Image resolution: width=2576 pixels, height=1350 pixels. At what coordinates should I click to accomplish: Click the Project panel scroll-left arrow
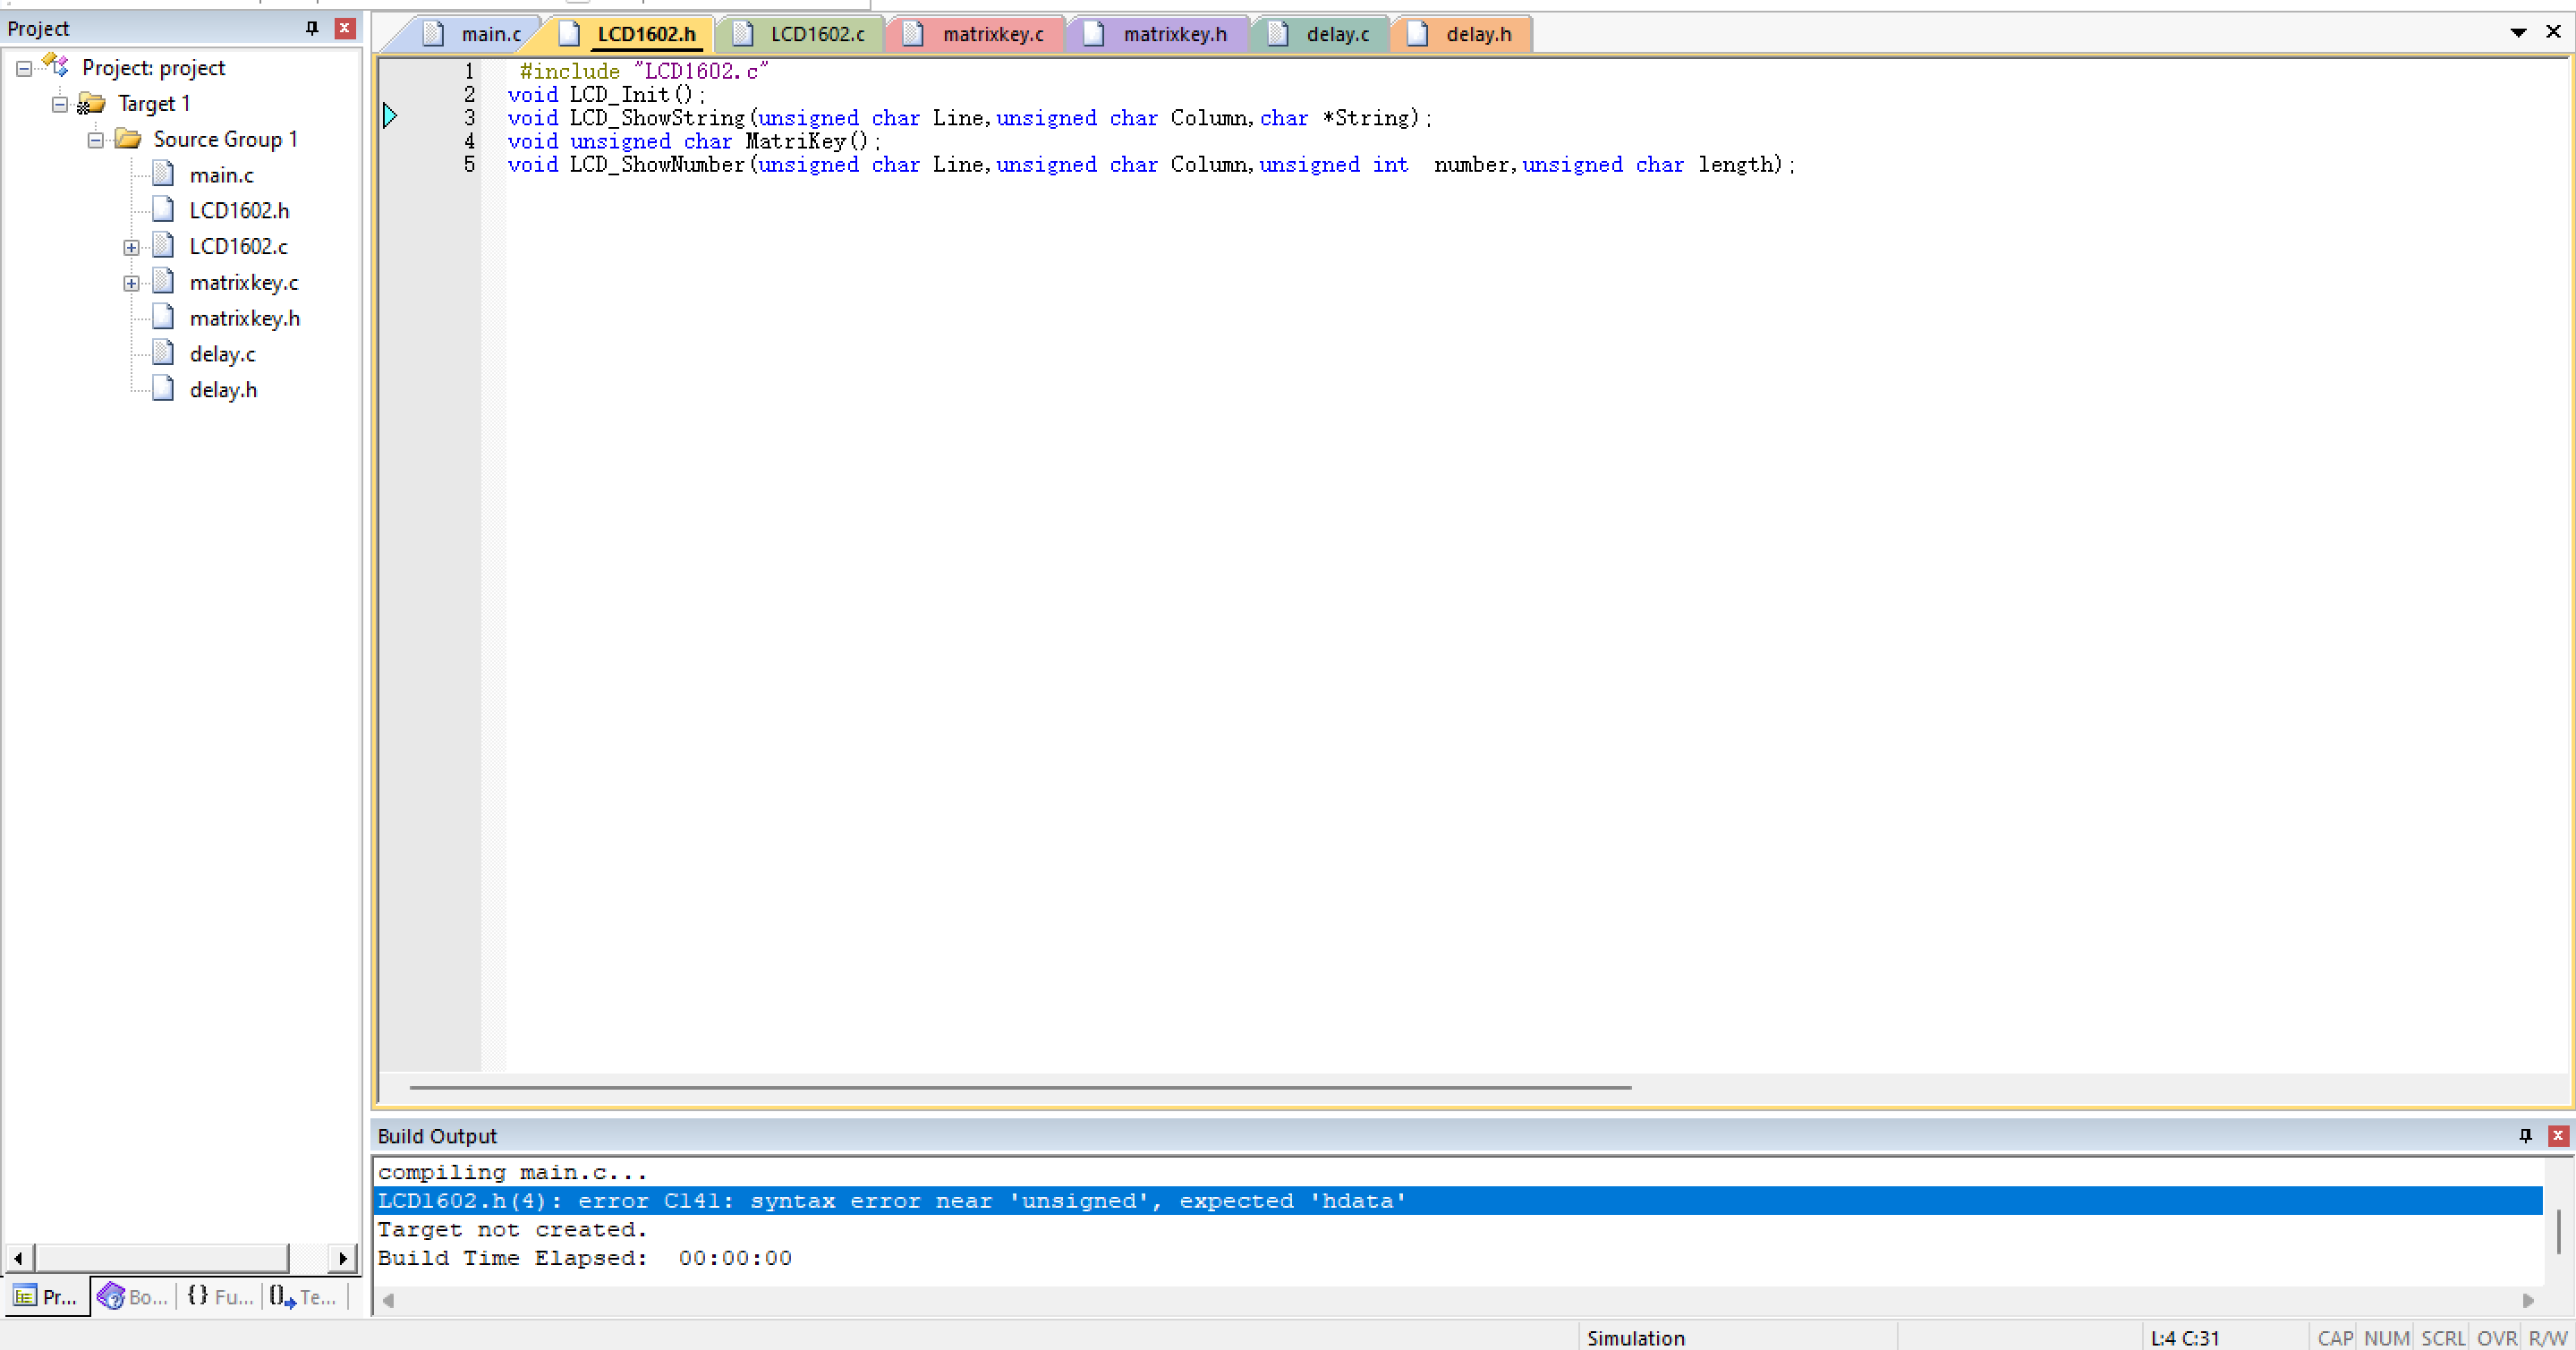19,1258
